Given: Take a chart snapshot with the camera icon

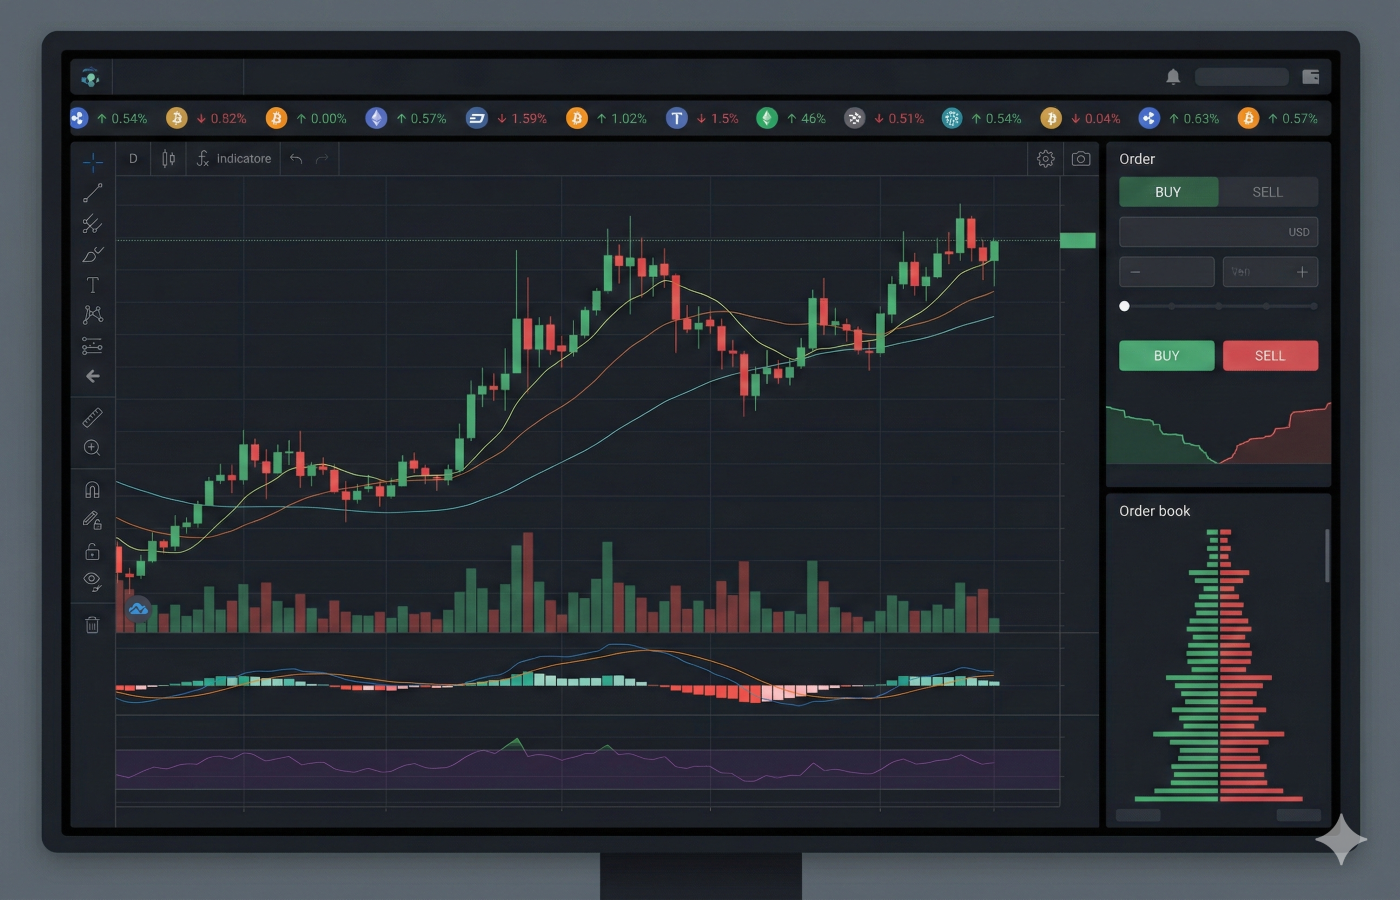Looking at the screenshot, I should coord(1080,158).
